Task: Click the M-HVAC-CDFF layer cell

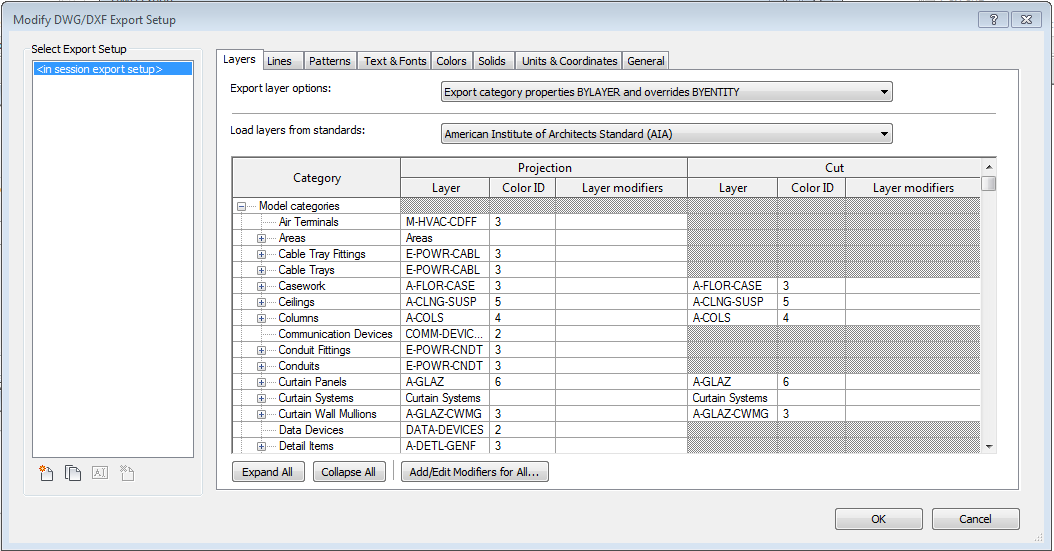Action: point(445,222)
